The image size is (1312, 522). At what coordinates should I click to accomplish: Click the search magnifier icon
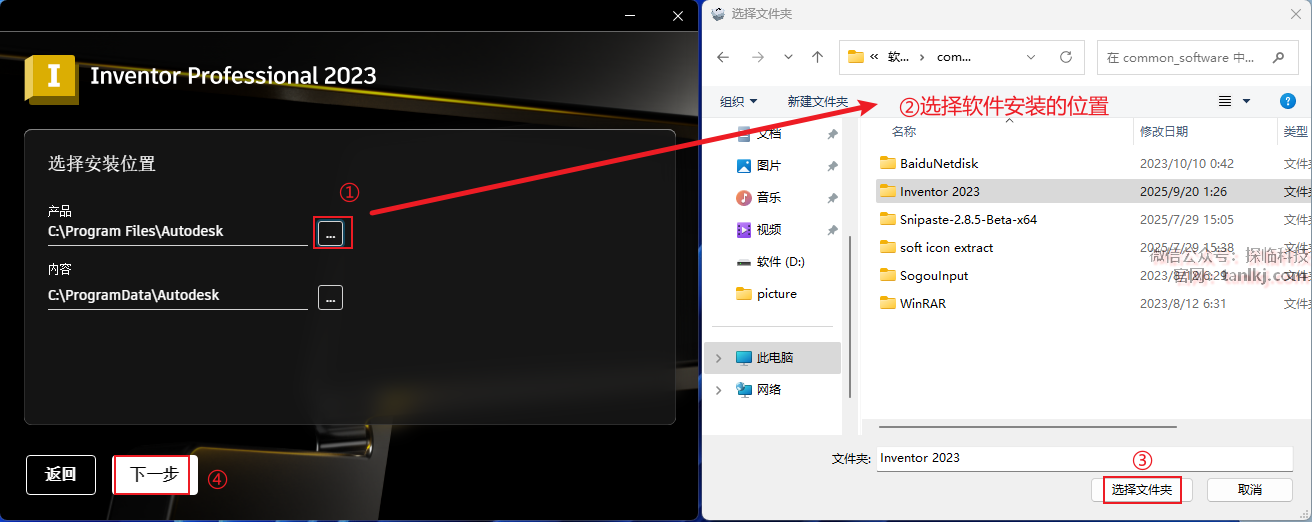pos(1278,57)
